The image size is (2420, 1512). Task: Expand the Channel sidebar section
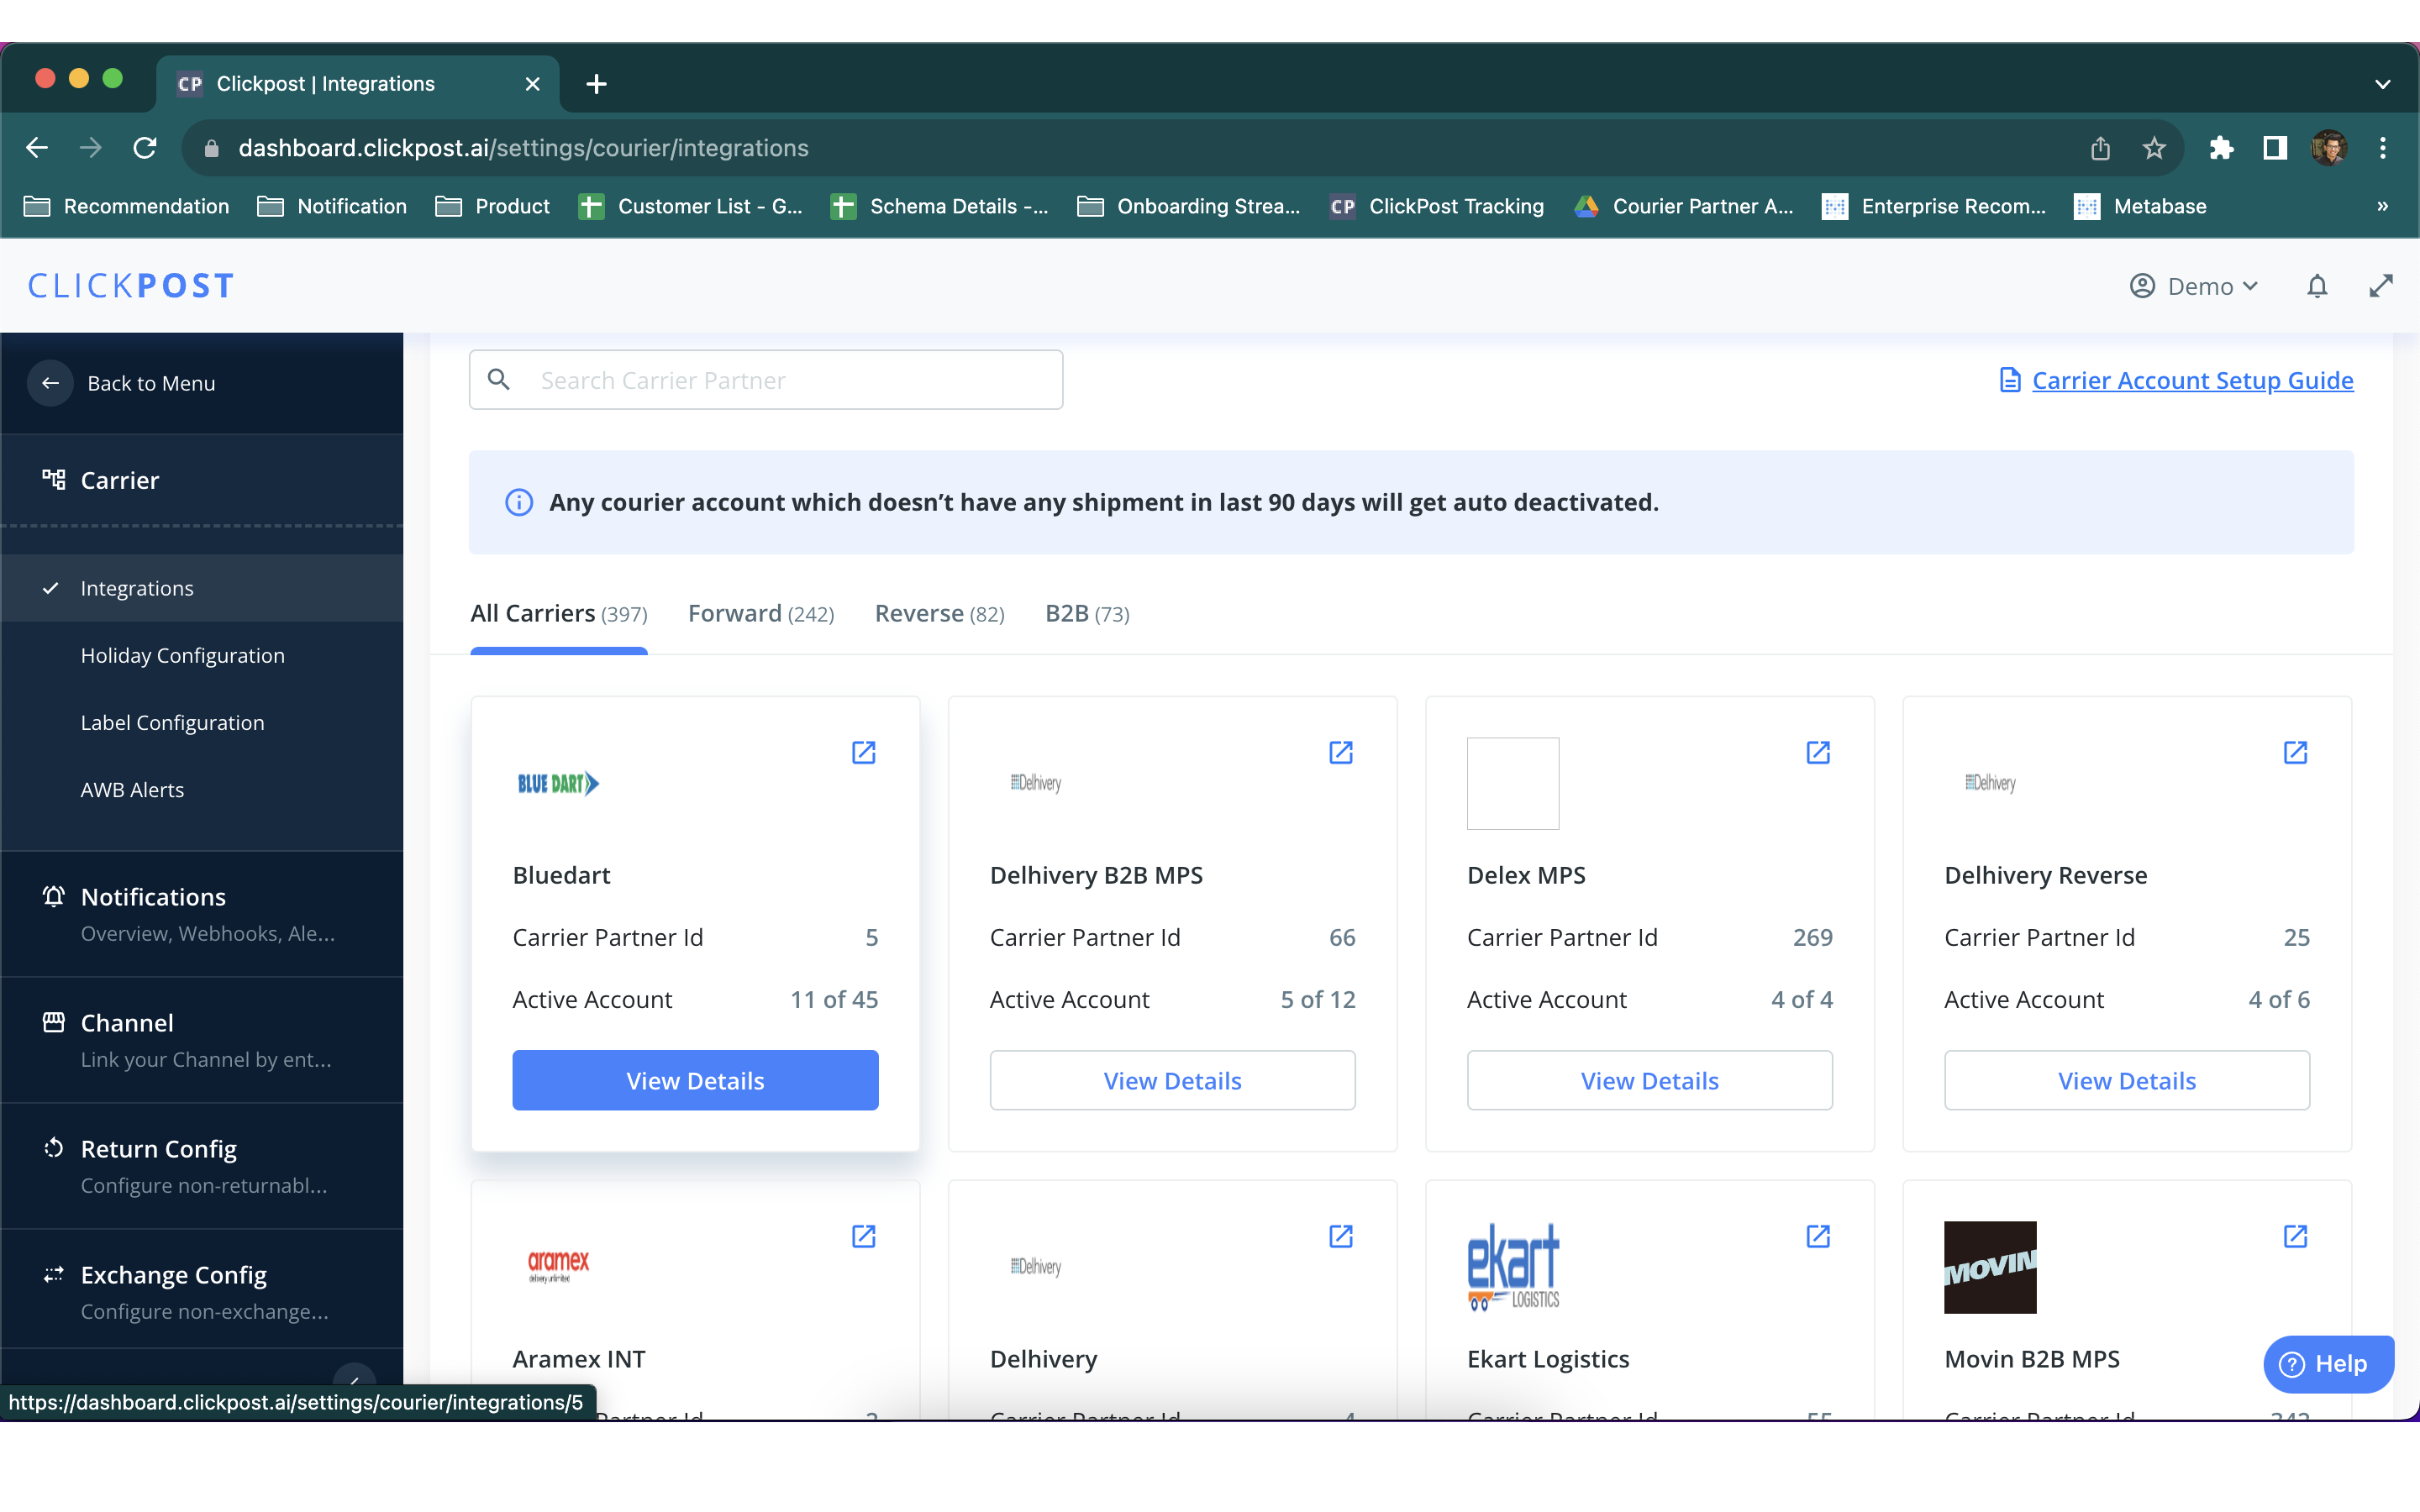pos(202,1040)
